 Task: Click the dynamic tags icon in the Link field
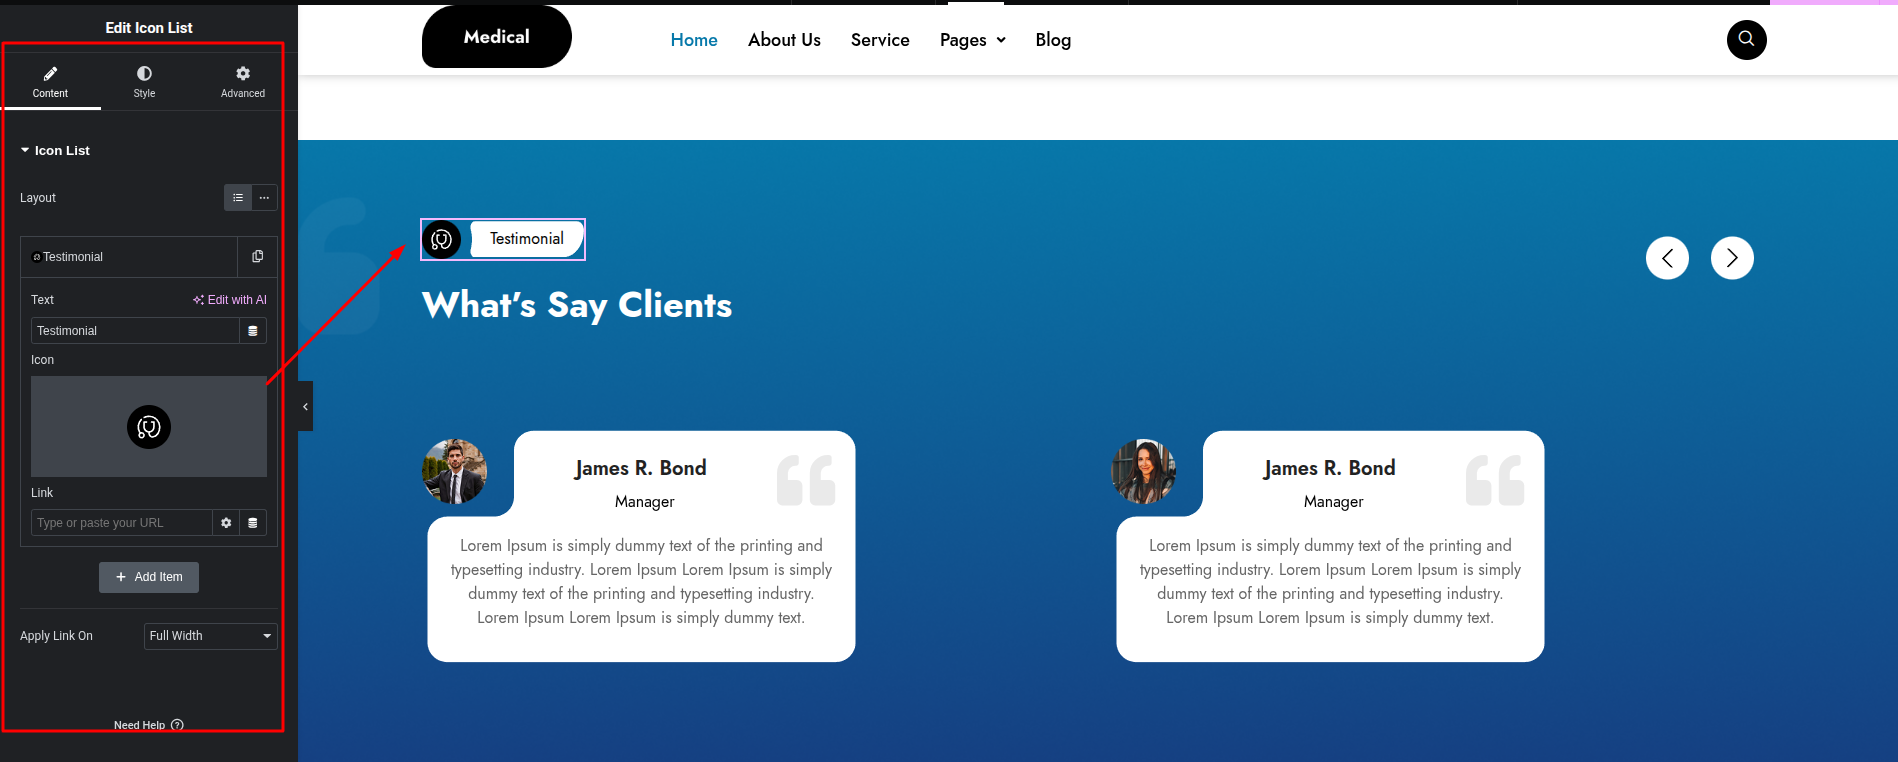click(253, 523)
